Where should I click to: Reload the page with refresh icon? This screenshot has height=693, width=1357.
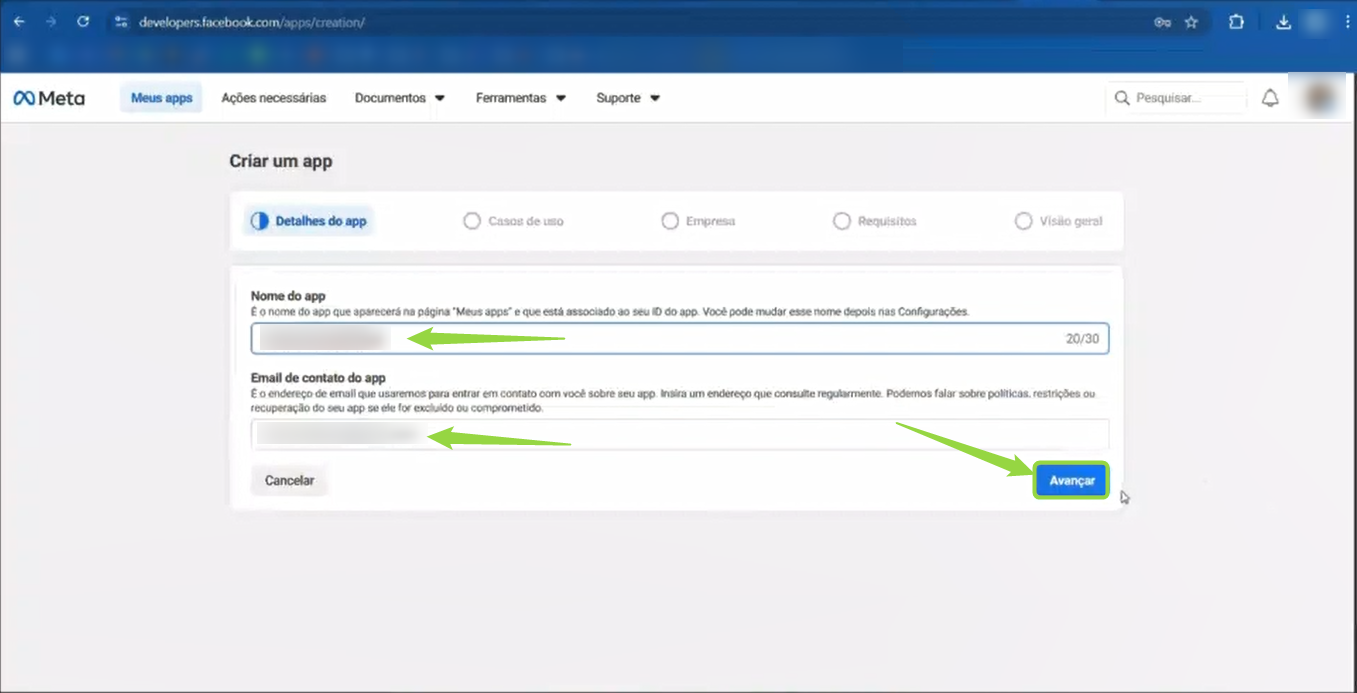[x=83, y=21]
